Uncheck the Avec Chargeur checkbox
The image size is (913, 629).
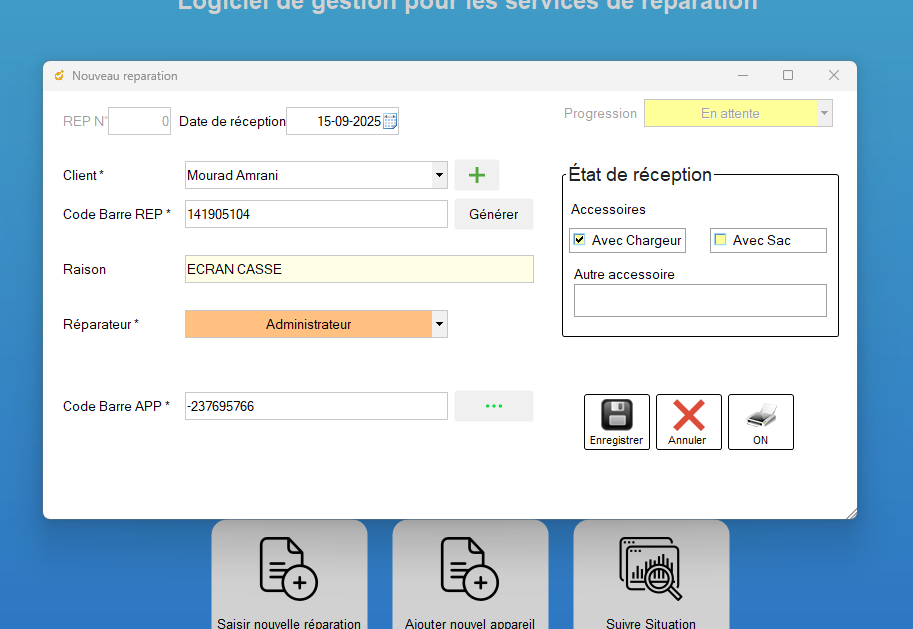pyautogui.click(x=579, y=240)
